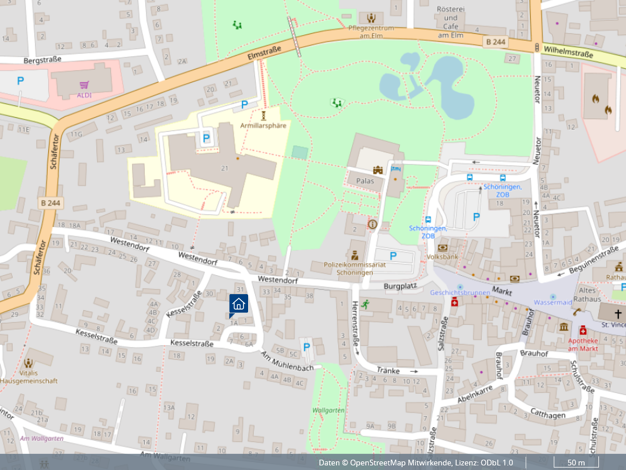626x470 pixels.
Task: Click the fire station flame icon
Action: click(595, 99)
